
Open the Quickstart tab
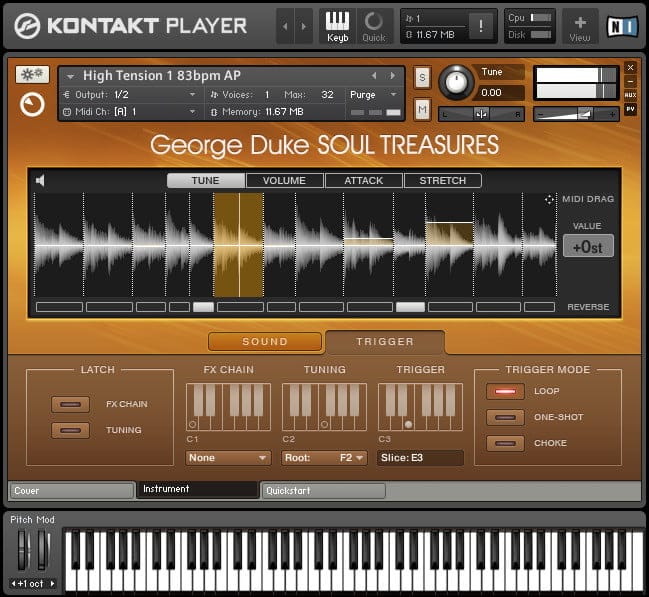point(323,491)
